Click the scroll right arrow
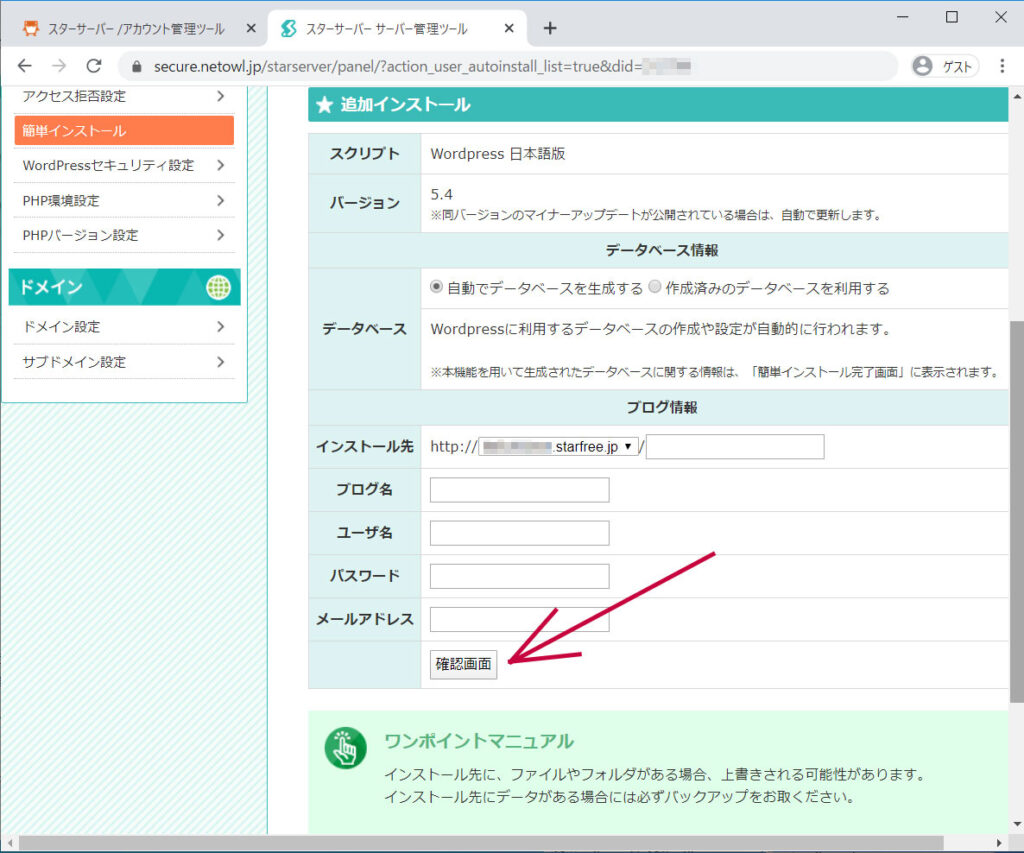Screen dimensions: 1024x853 click(999, 843)
